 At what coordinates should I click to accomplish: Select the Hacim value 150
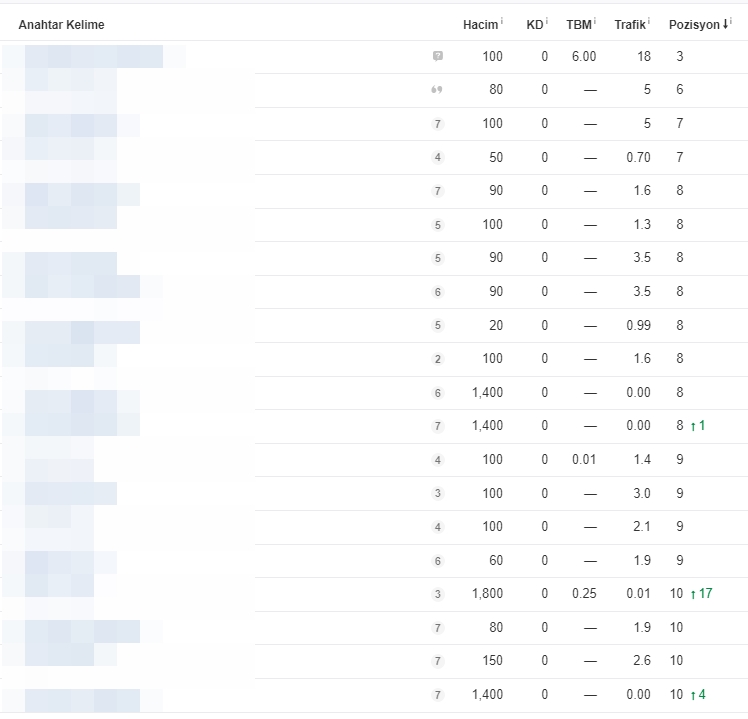coord(492,661)
